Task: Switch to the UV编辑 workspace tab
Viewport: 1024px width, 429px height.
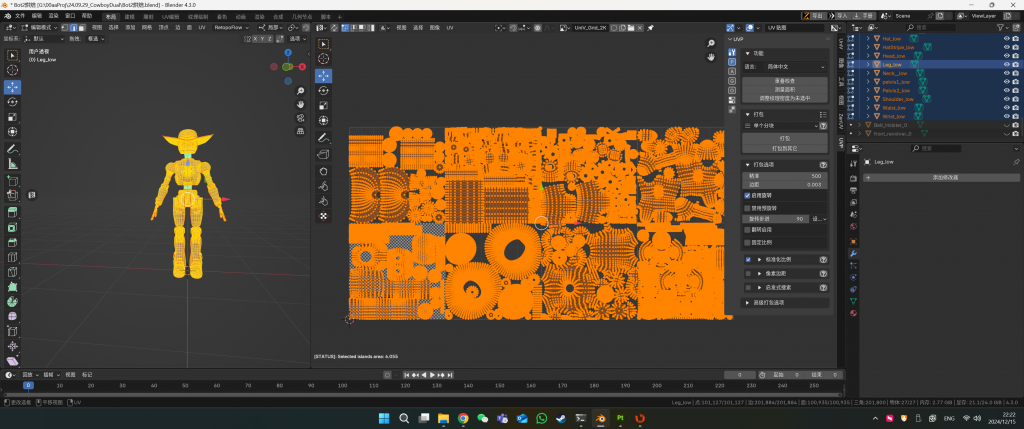Action: coord(172,17)
